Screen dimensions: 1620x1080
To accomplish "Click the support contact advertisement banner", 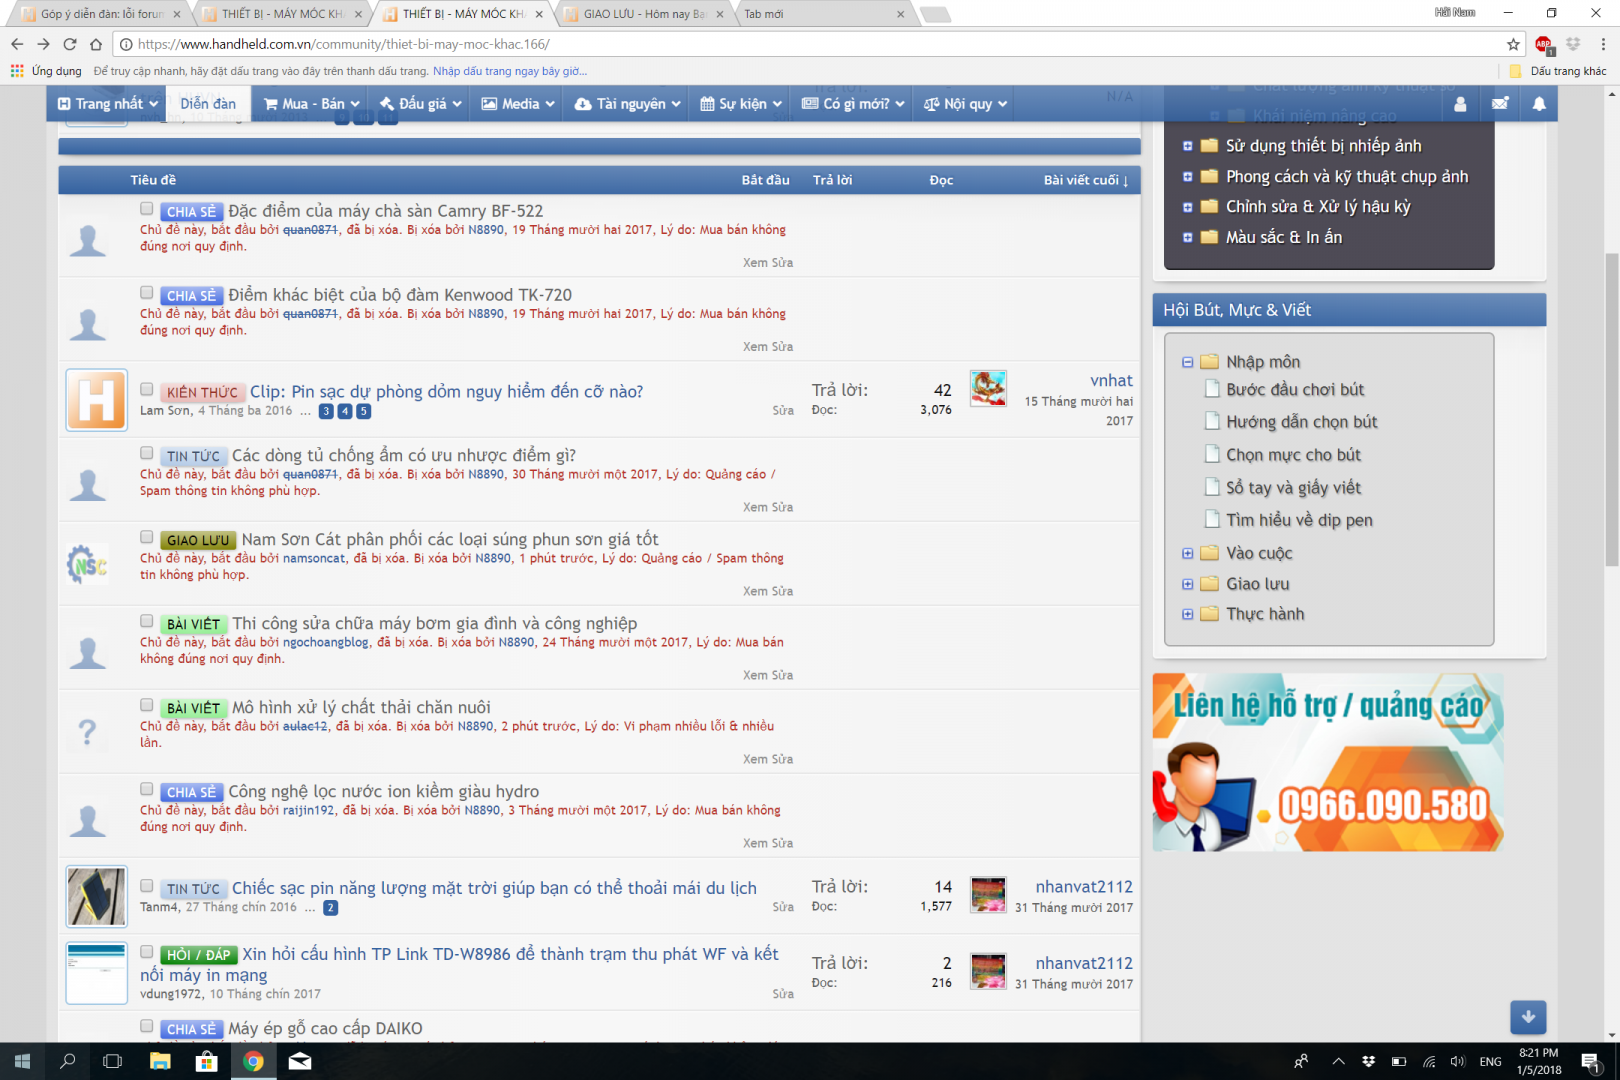I will tap(1327, 762).
